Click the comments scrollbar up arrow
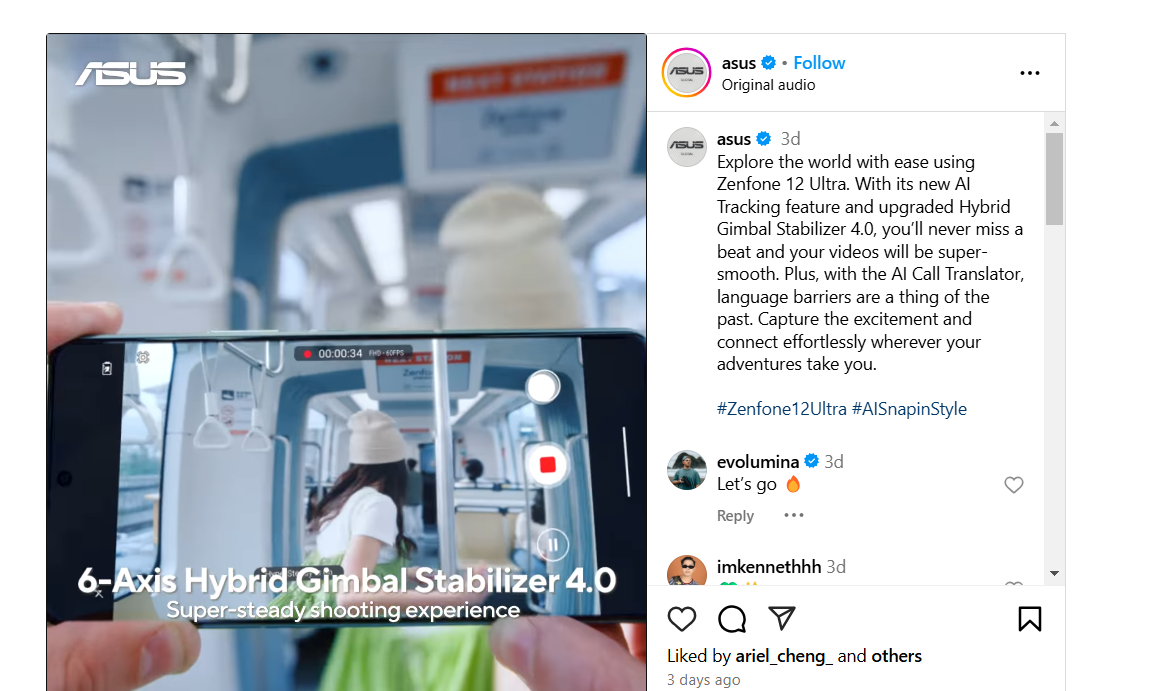Screen dimensions: 1156x691 click(1054, 123)
